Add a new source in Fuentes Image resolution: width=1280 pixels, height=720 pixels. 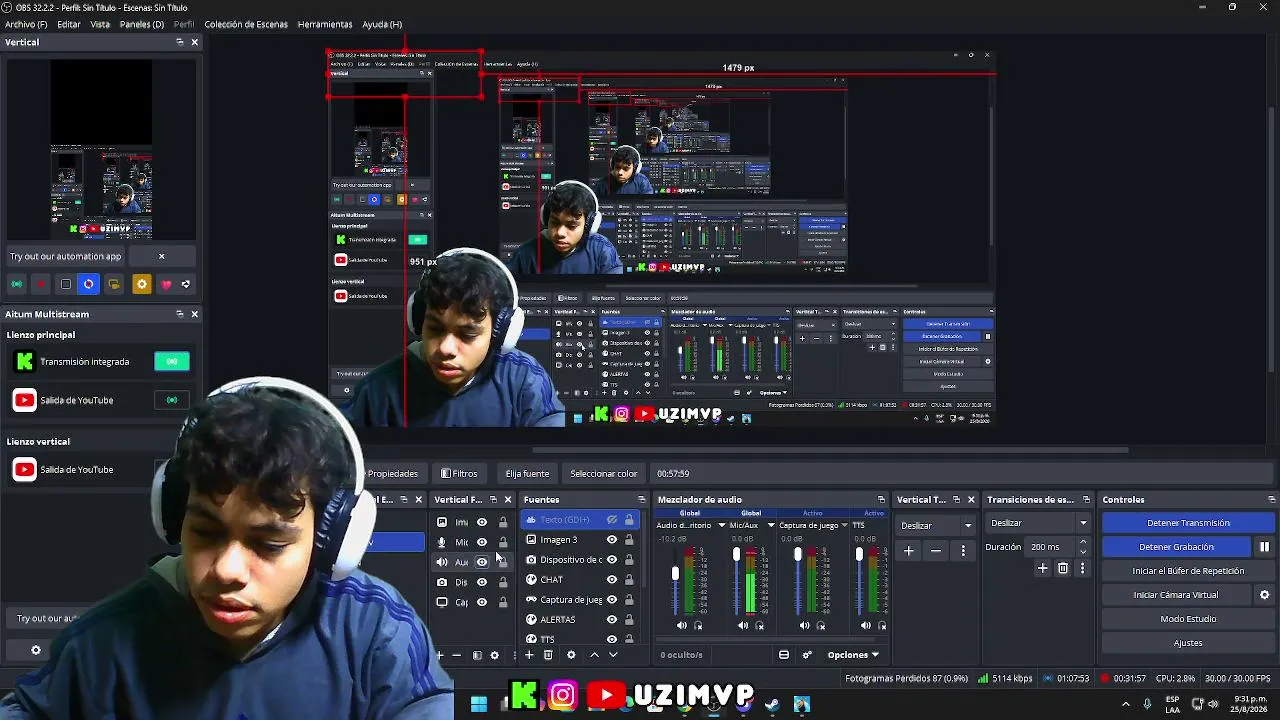click(529, 655)
